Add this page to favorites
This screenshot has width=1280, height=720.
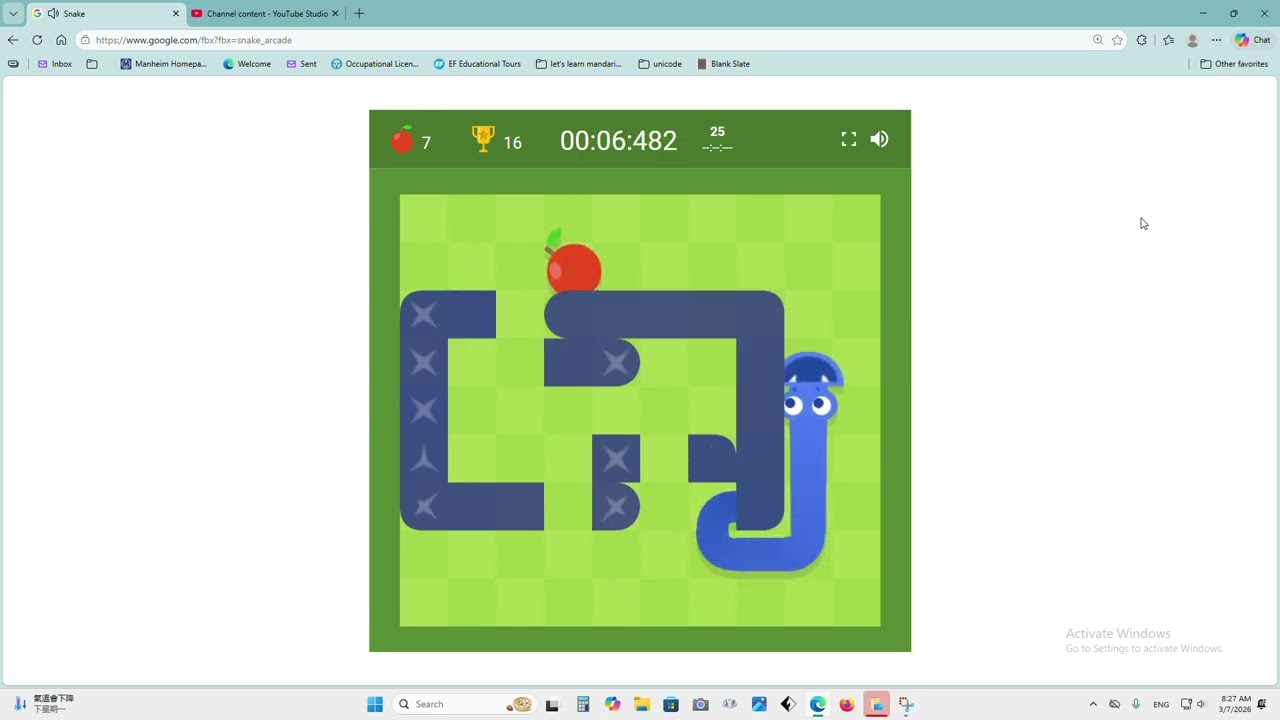click(1117, 40)
